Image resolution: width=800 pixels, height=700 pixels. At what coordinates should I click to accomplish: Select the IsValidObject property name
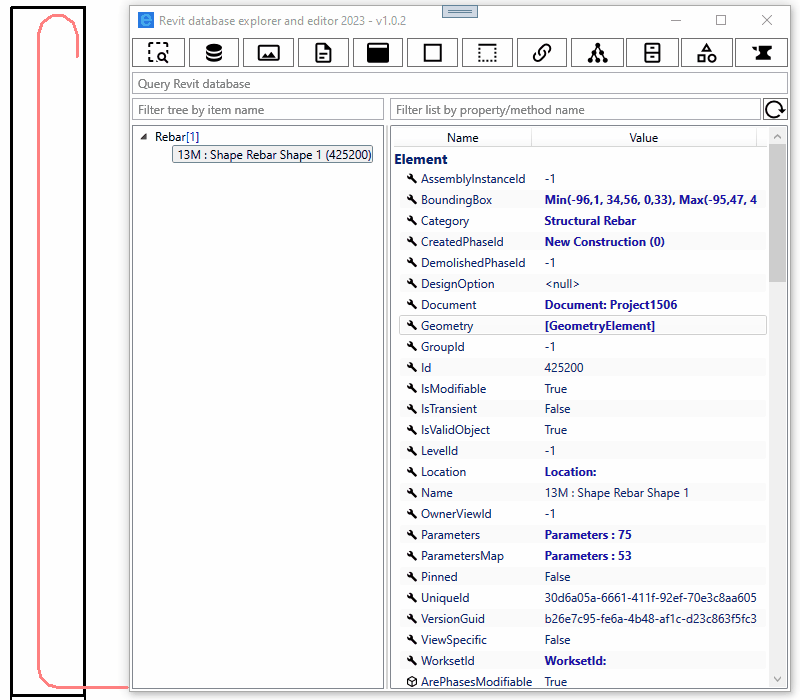click(x=455, y=430)
